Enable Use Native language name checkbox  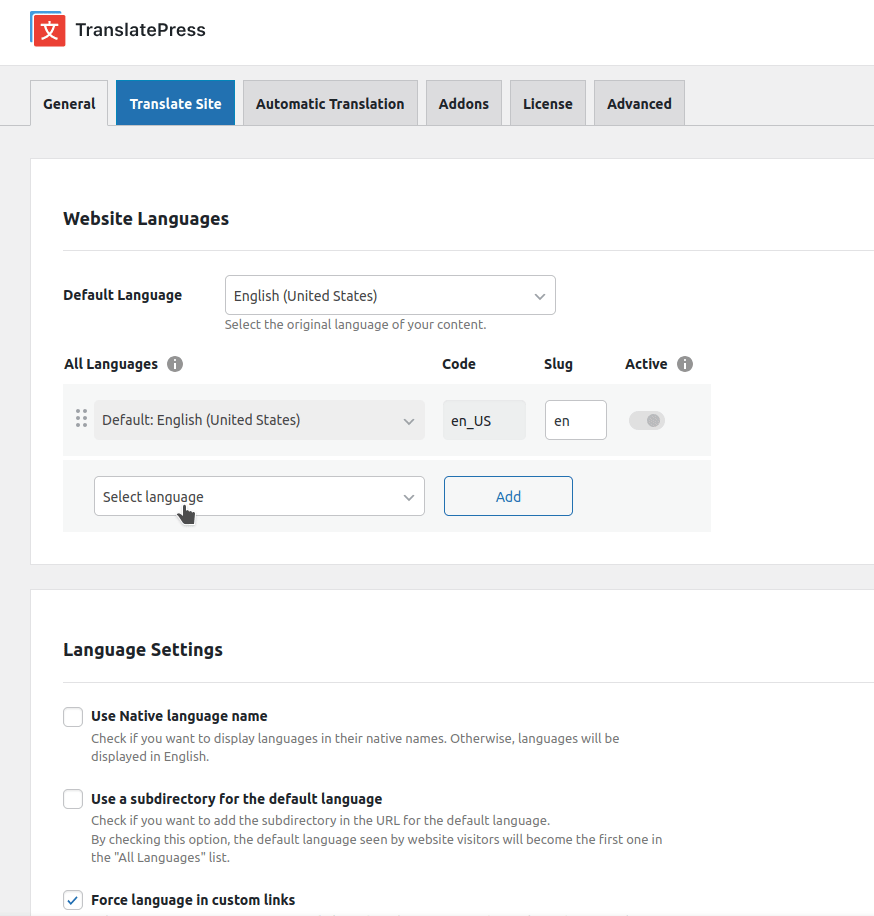[73, 717]
